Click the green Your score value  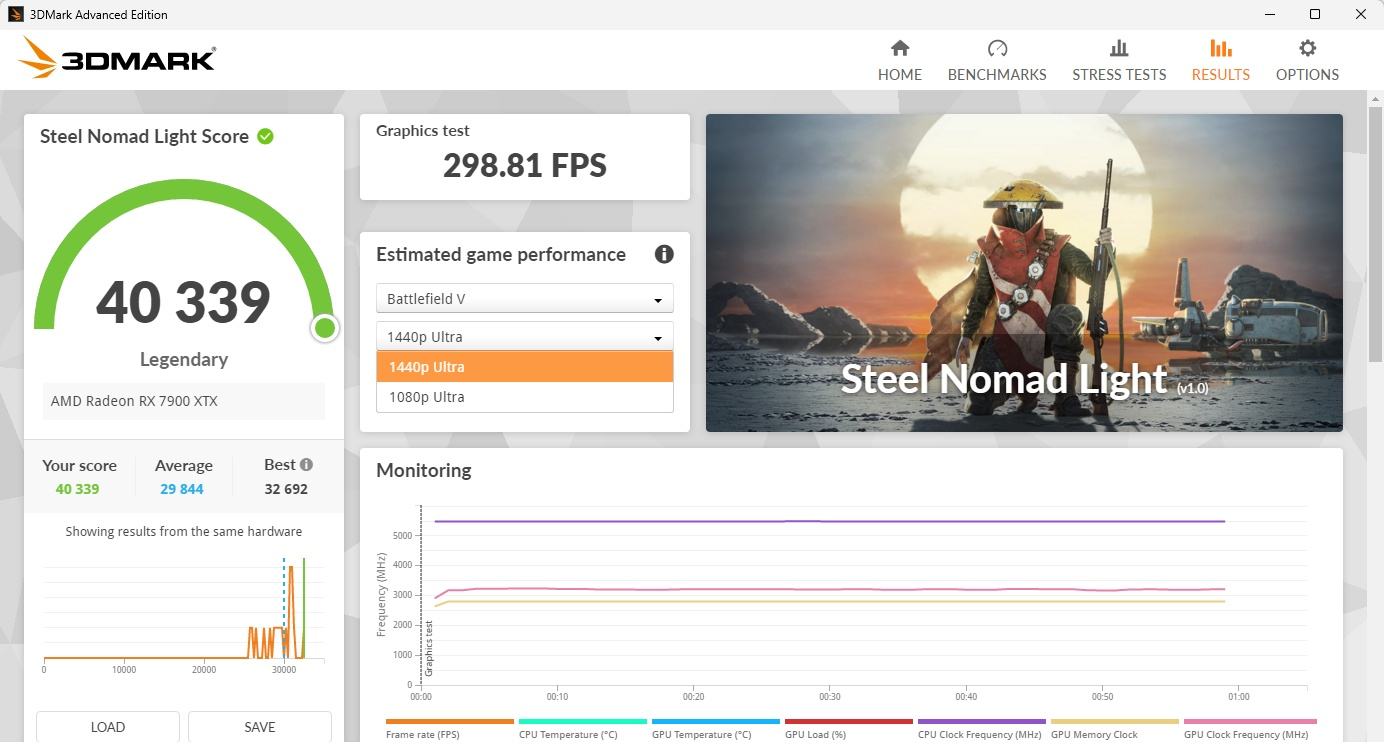[78, 489]
